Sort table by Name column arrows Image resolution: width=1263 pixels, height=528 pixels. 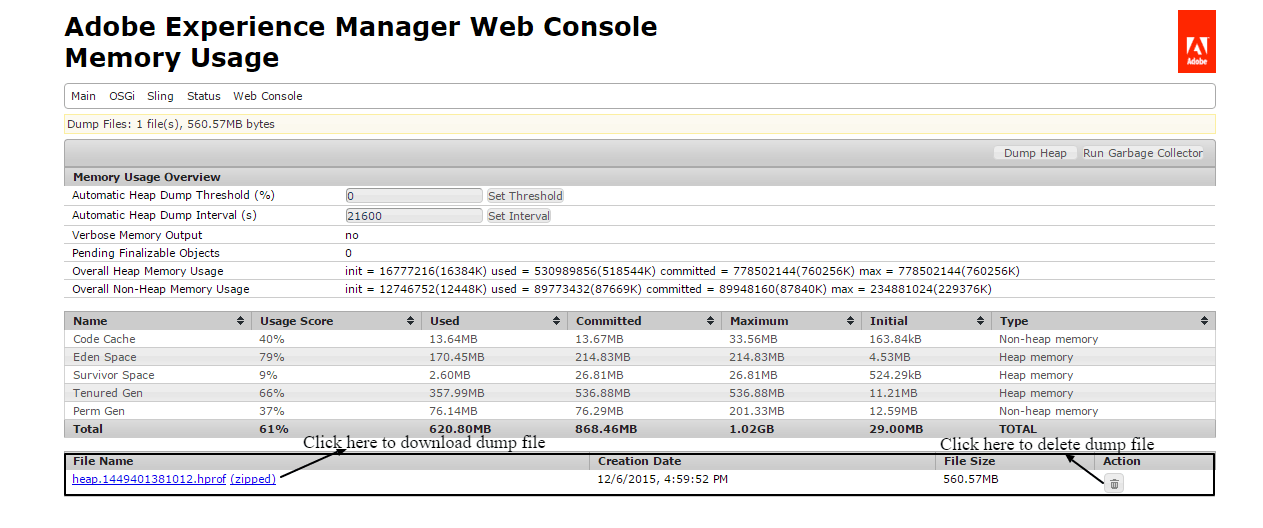241,321
